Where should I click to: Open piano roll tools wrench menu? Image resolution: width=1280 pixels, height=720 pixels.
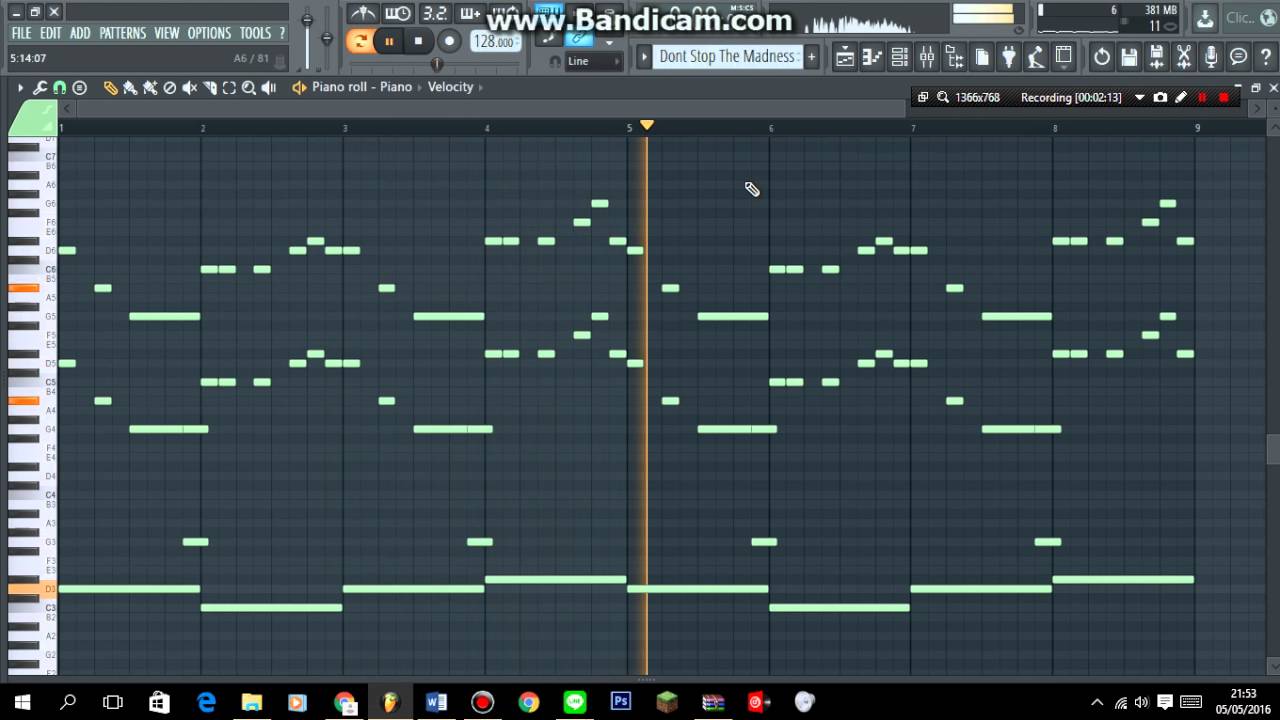coord(40,88)
